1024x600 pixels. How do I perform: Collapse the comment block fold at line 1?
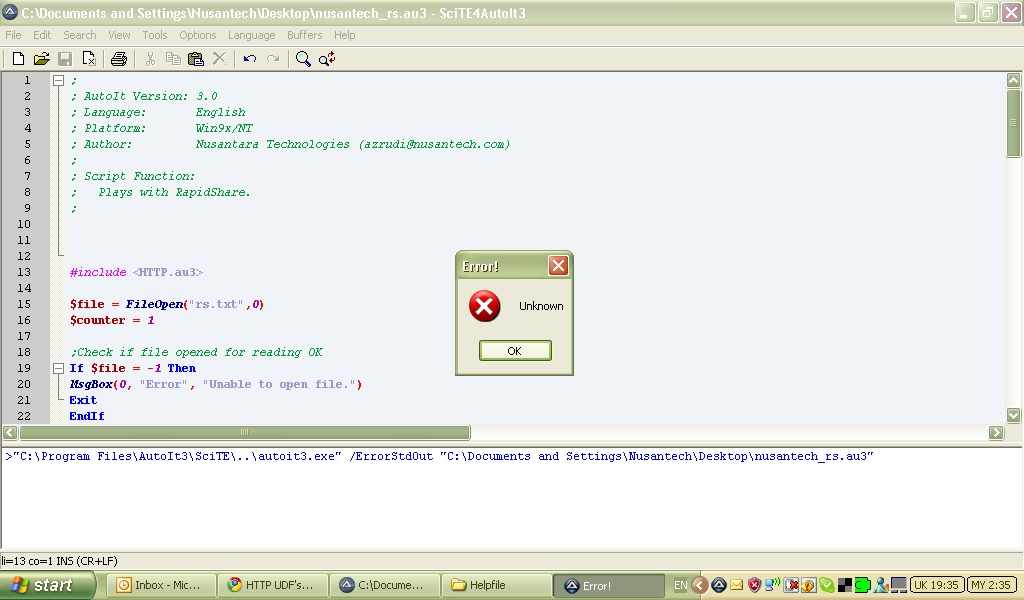pos(58,80)
